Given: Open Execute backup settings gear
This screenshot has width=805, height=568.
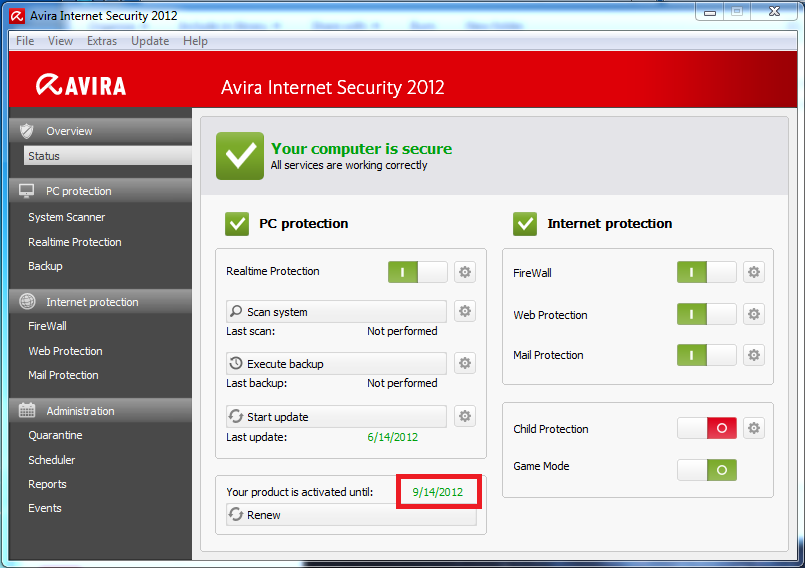Looking at the screenshot, I should [x=465, y=363].
